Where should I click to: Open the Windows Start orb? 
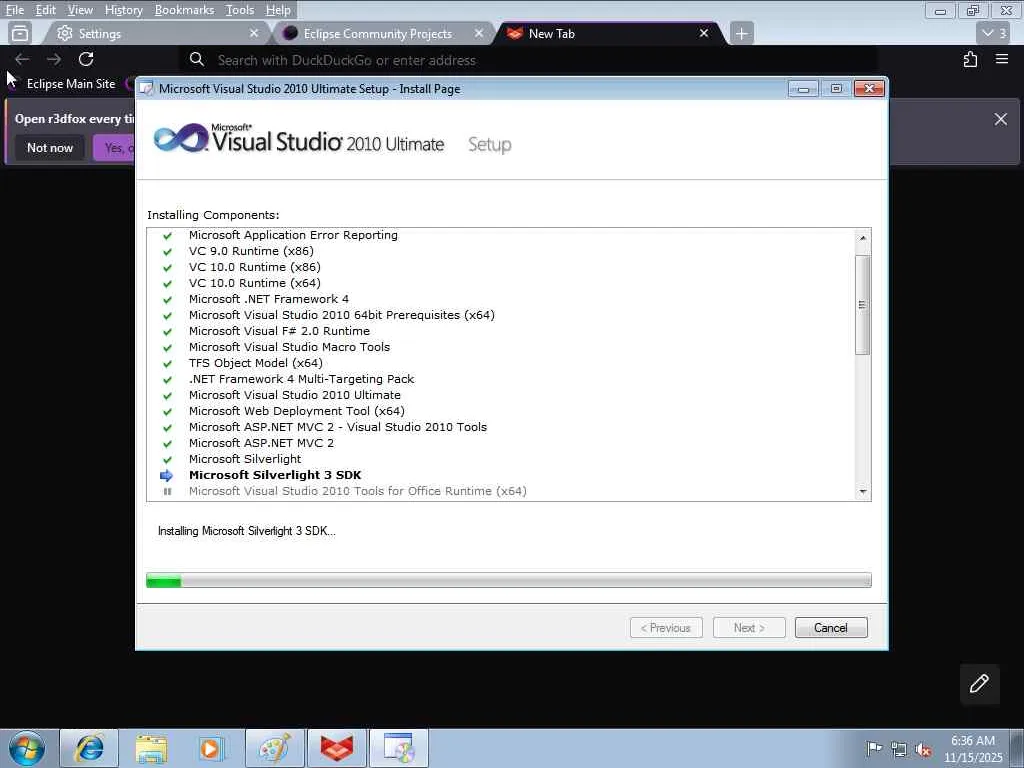click(x=27, y=748)
